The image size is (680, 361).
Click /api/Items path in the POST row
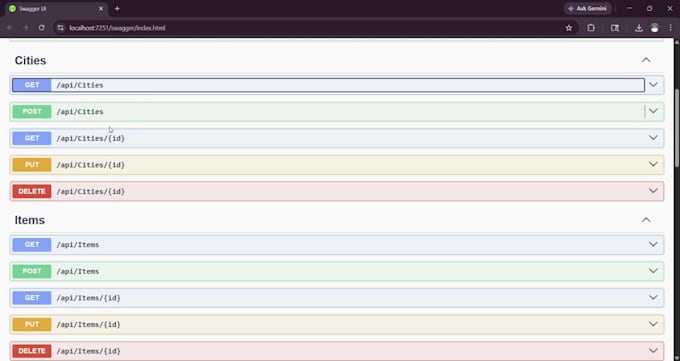78,271
